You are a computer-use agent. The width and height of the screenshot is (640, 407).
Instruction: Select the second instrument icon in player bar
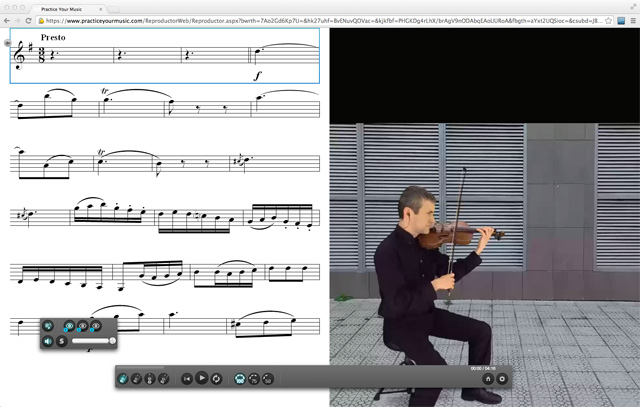(136, 379)
